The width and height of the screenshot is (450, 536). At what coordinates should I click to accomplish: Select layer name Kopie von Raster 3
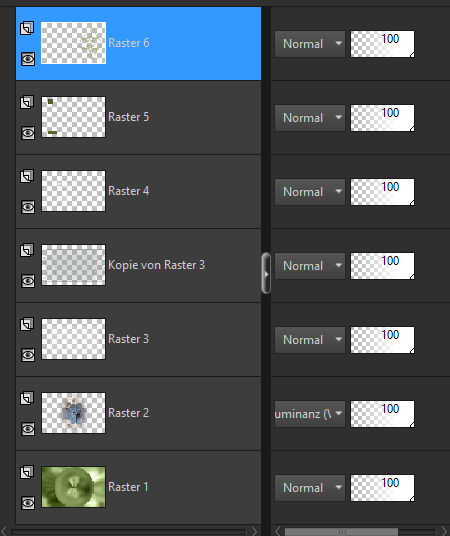156,265
